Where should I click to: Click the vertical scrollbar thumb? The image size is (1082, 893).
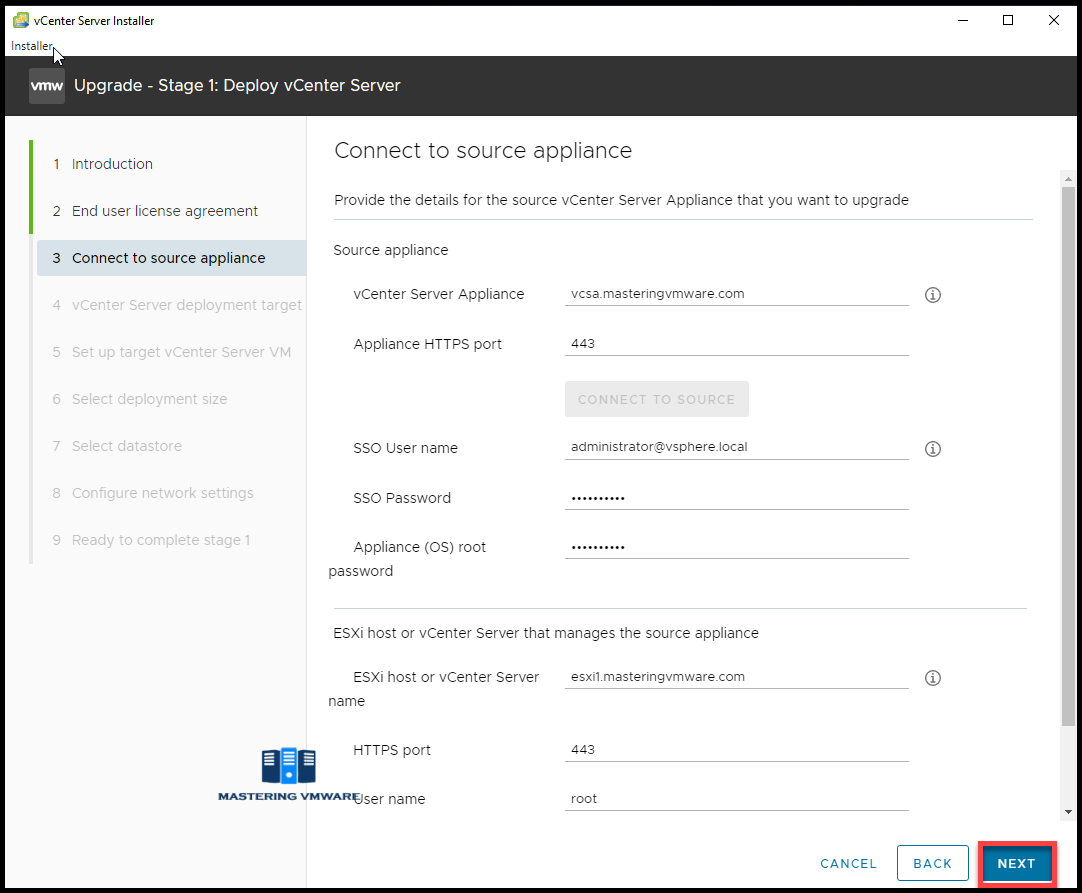point(1068,456)
